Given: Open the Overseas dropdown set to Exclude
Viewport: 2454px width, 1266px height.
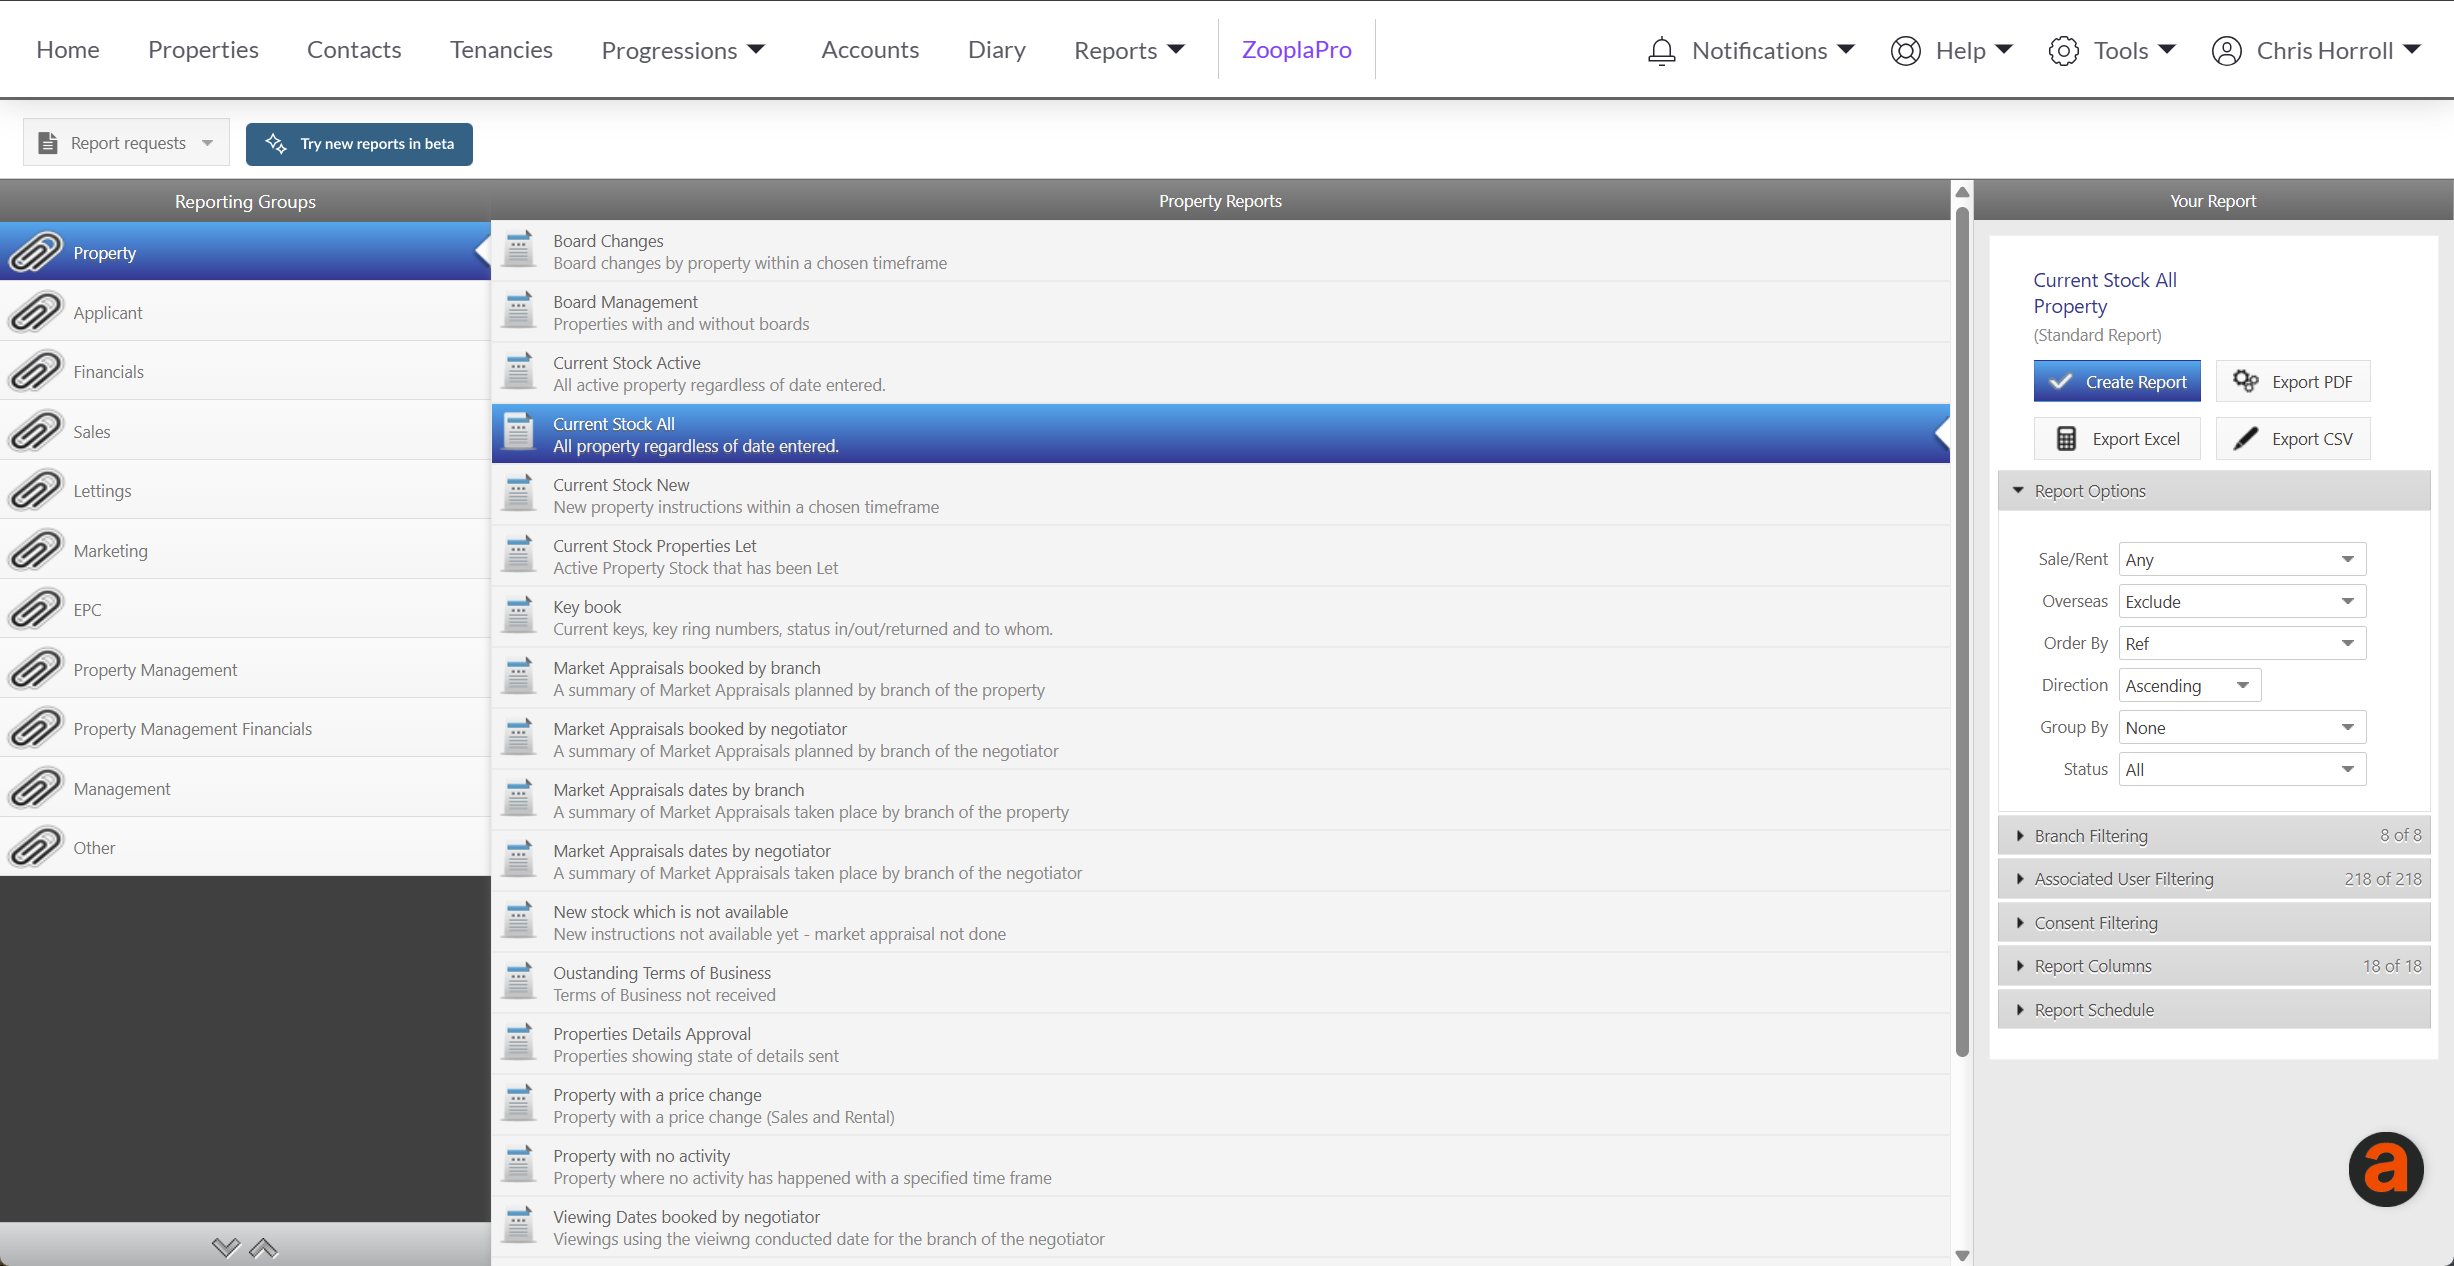Looking at the screenshot, I should pyautogui.click(x=2242, y=601).
